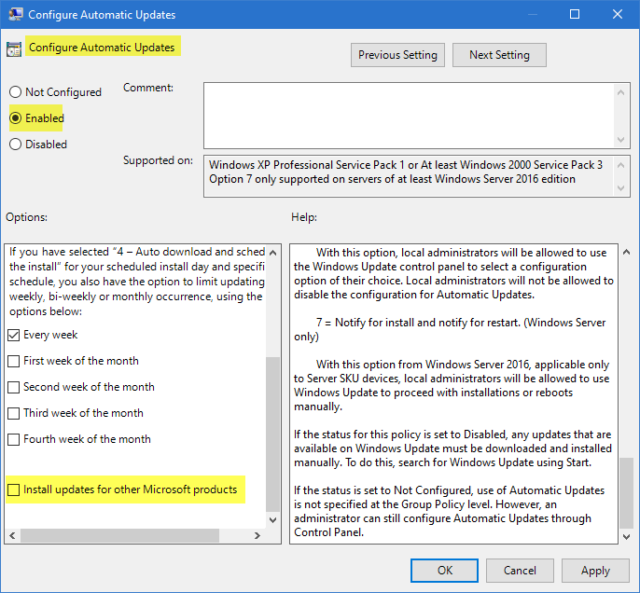Click Options panel scroll left arrow
Image resolution: width=640 pixels, height=593 pixels.
(12, 535)
